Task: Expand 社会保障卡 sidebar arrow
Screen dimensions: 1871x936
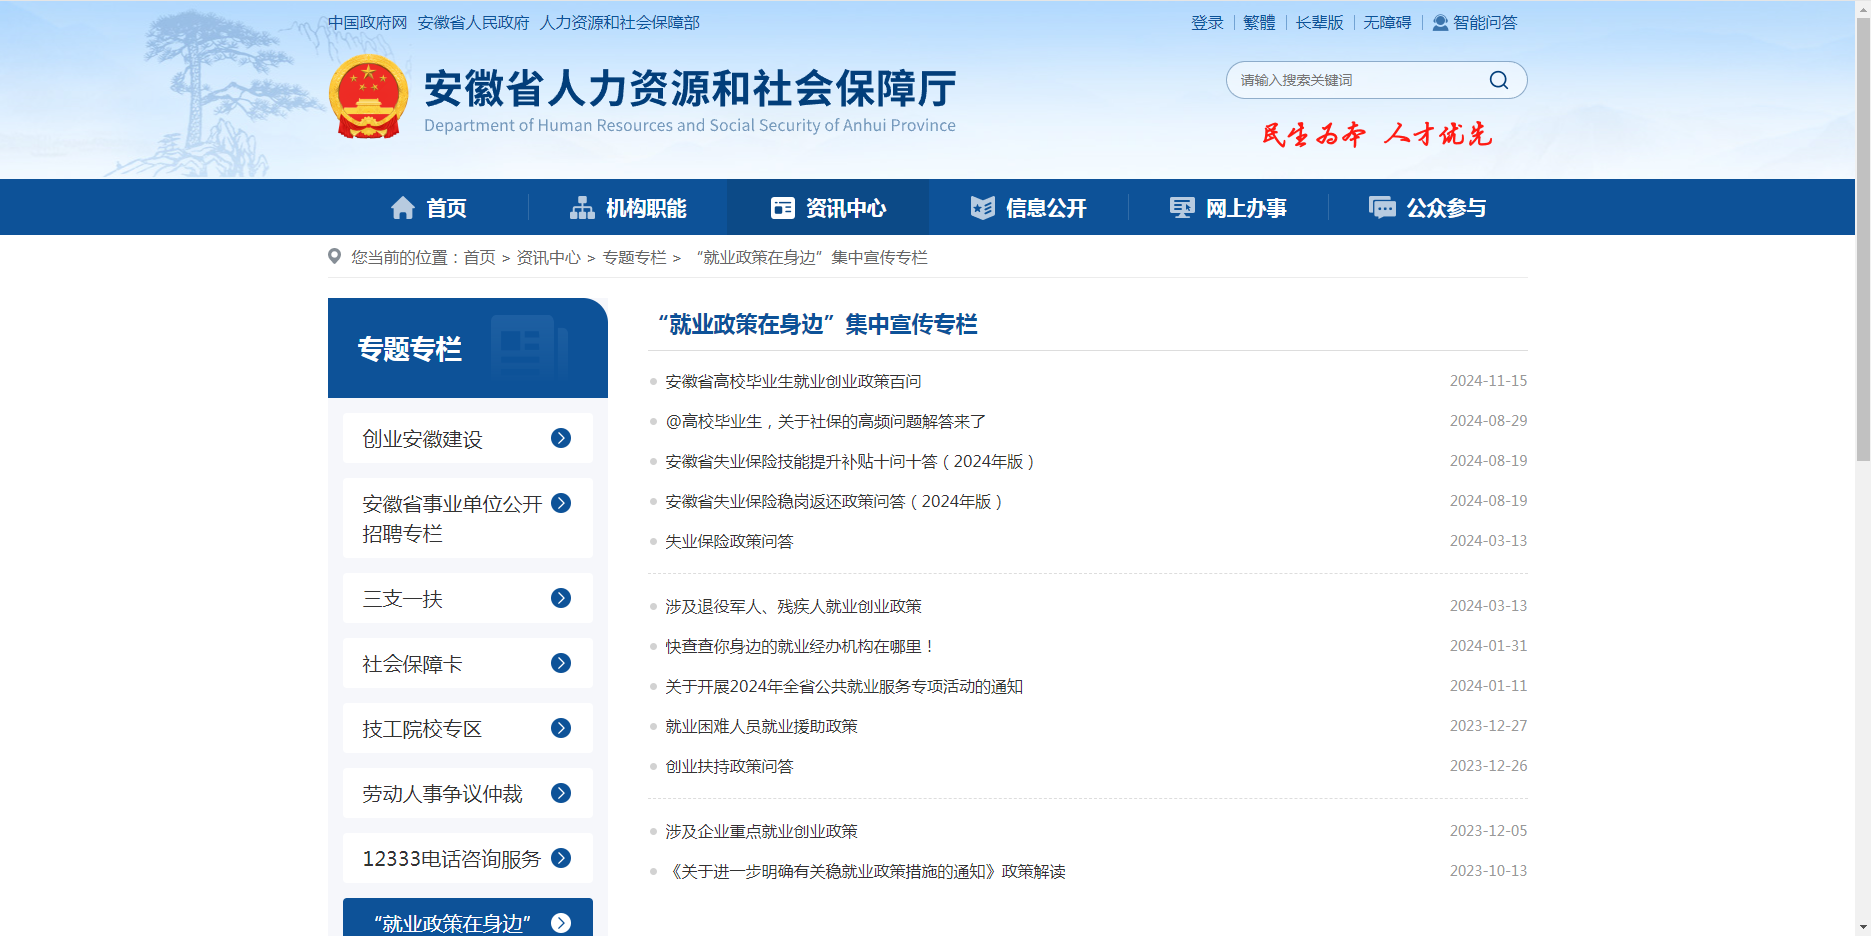Action: [561, 663]
